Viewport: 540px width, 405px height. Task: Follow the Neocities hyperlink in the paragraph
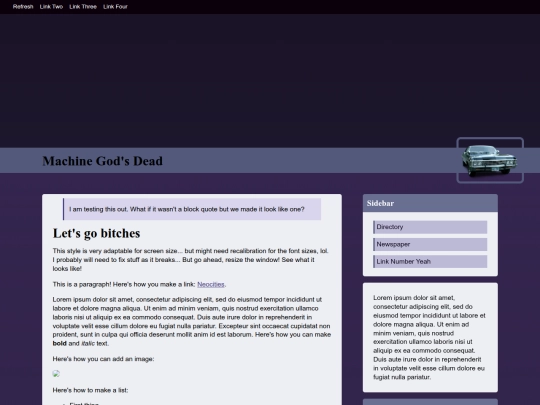[x=211, y=284]
